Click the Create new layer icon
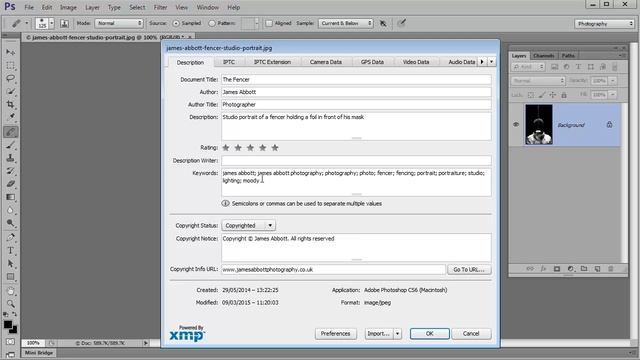 click(x=598, y=269)
